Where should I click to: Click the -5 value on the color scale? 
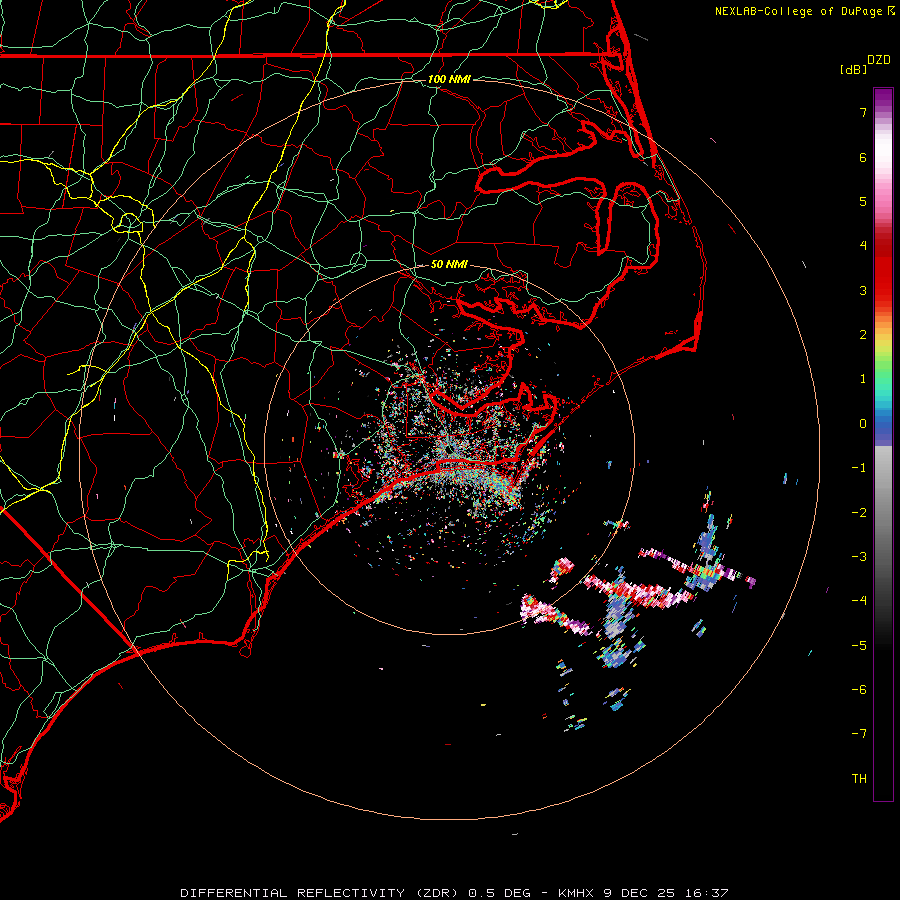[x=859, y=646]
